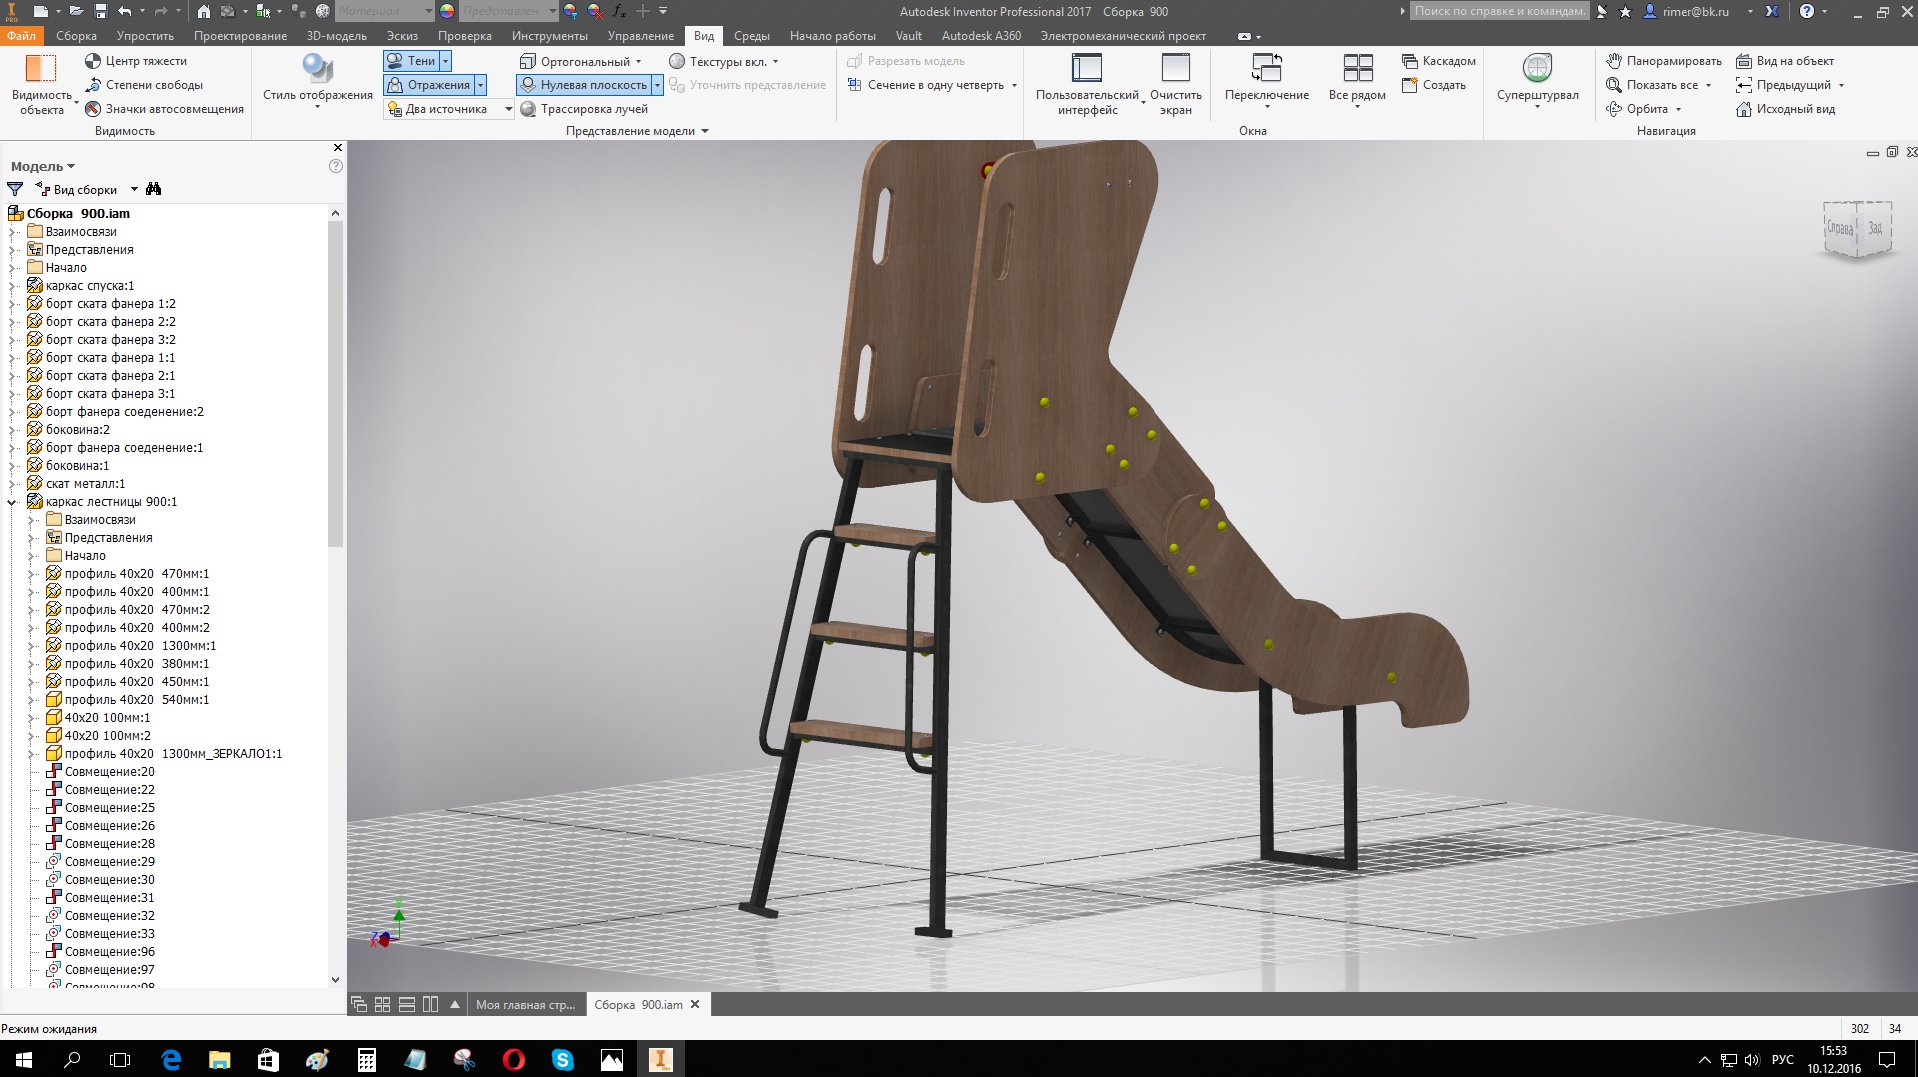
Task: Click the help search field in title bar
Action: click(x=1498, y=11)
